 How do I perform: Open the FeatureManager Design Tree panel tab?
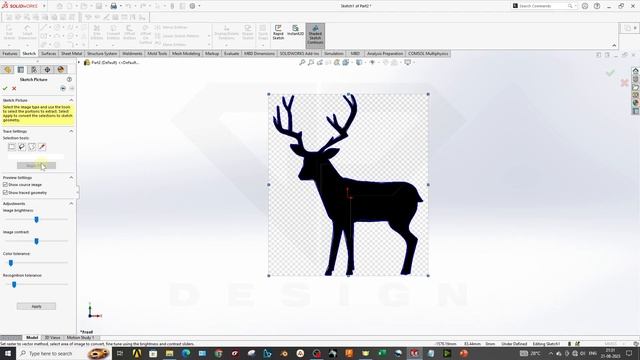[7, 69]
